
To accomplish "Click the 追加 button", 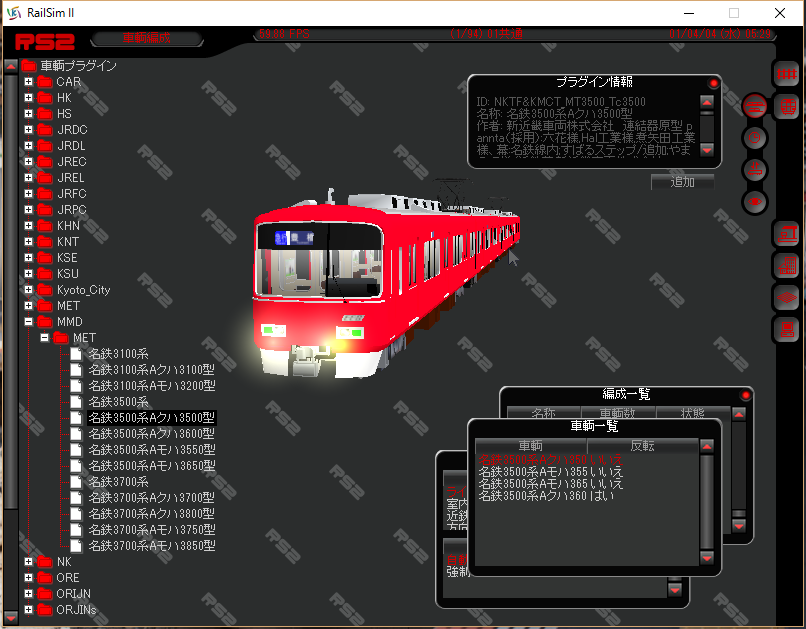I will [x=682, y=182].
